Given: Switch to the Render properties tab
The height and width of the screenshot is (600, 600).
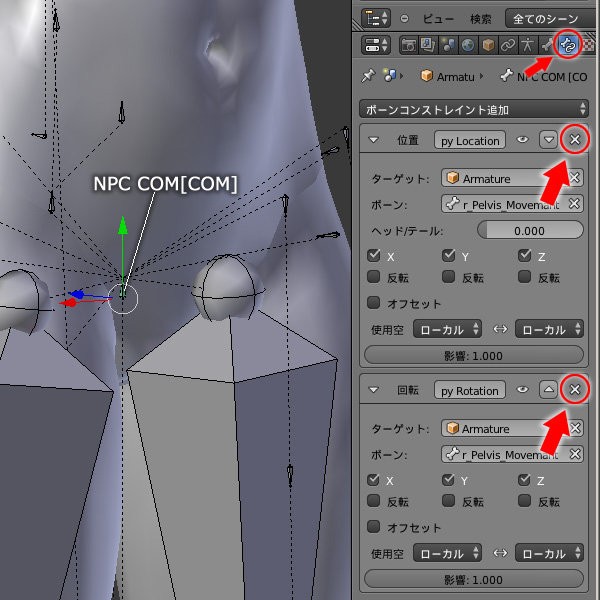Looking at the screenshot, I should tap(408, 45).
